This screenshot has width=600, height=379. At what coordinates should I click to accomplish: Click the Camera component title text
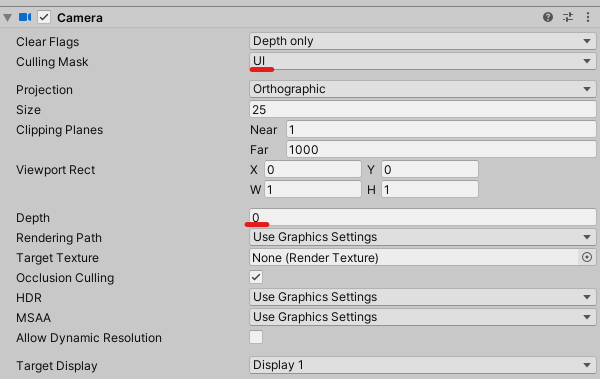[x=80, y=18]
